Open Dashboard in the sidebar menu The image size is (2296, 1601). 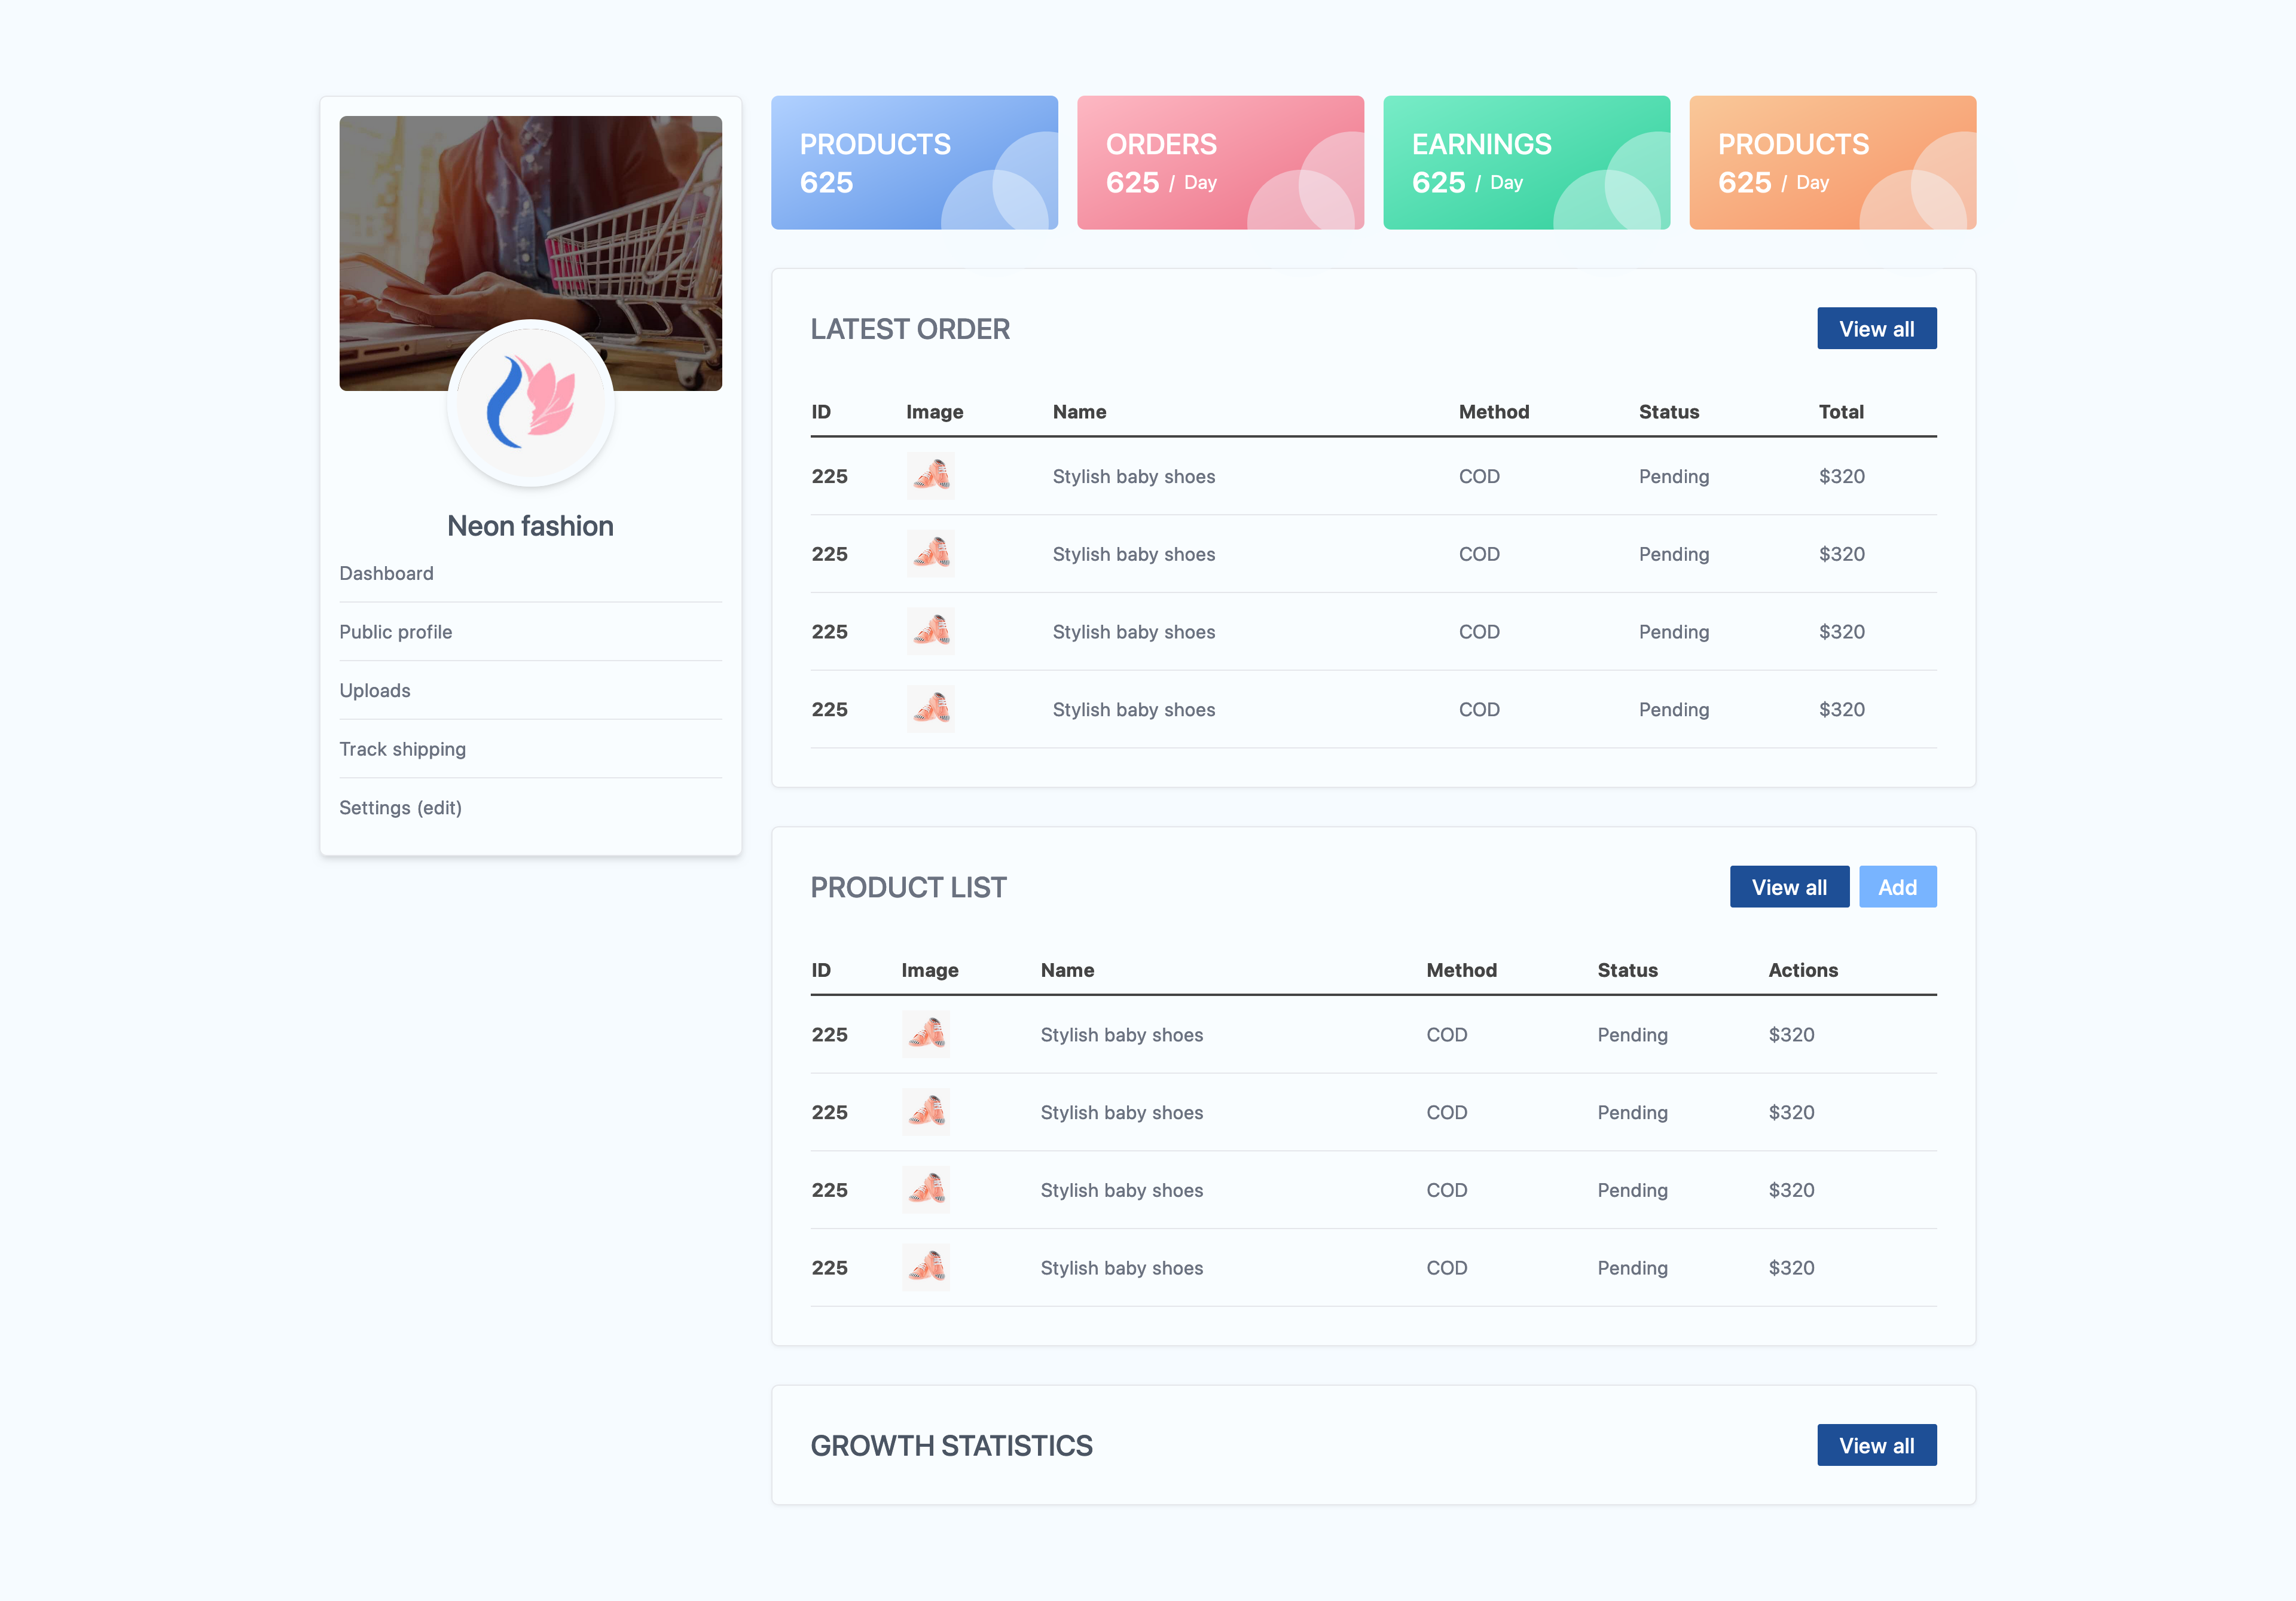(386, 573)
